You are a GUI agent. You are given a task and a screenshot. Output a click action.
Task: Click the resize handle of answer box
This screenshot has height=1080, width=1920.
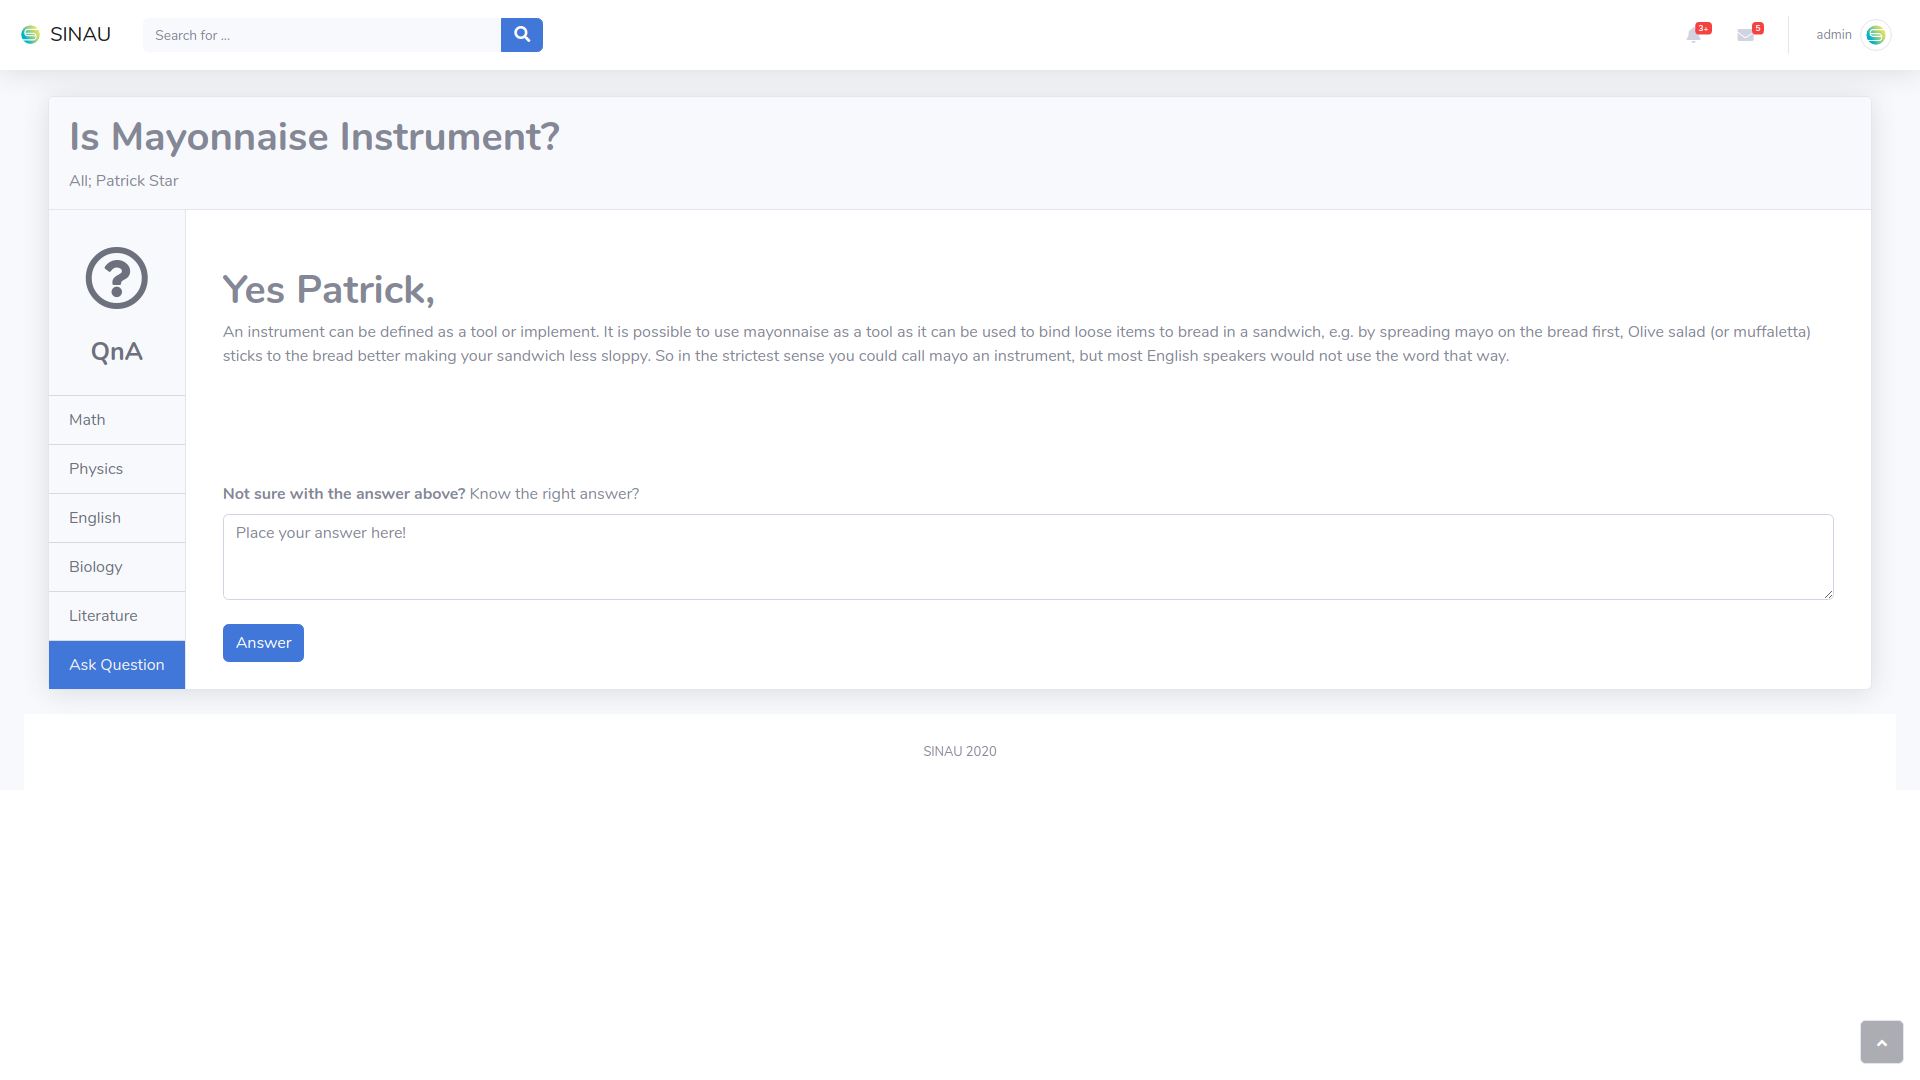pos(1828,594)
